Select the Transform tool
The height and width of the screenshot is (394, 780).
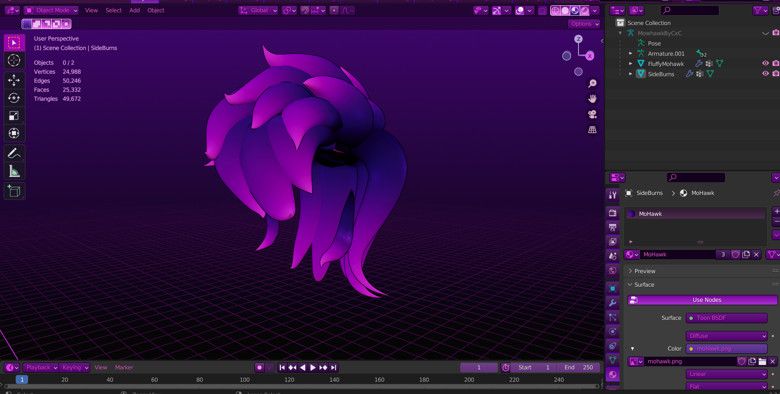tap(14, 133)
